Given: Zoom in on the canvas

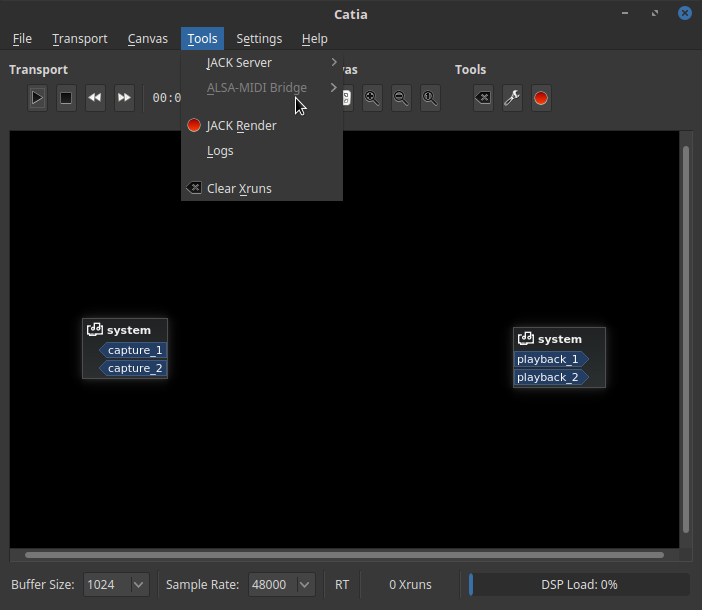Looking at the screenshot, I should pyautogui.click(x=372, y=98).
